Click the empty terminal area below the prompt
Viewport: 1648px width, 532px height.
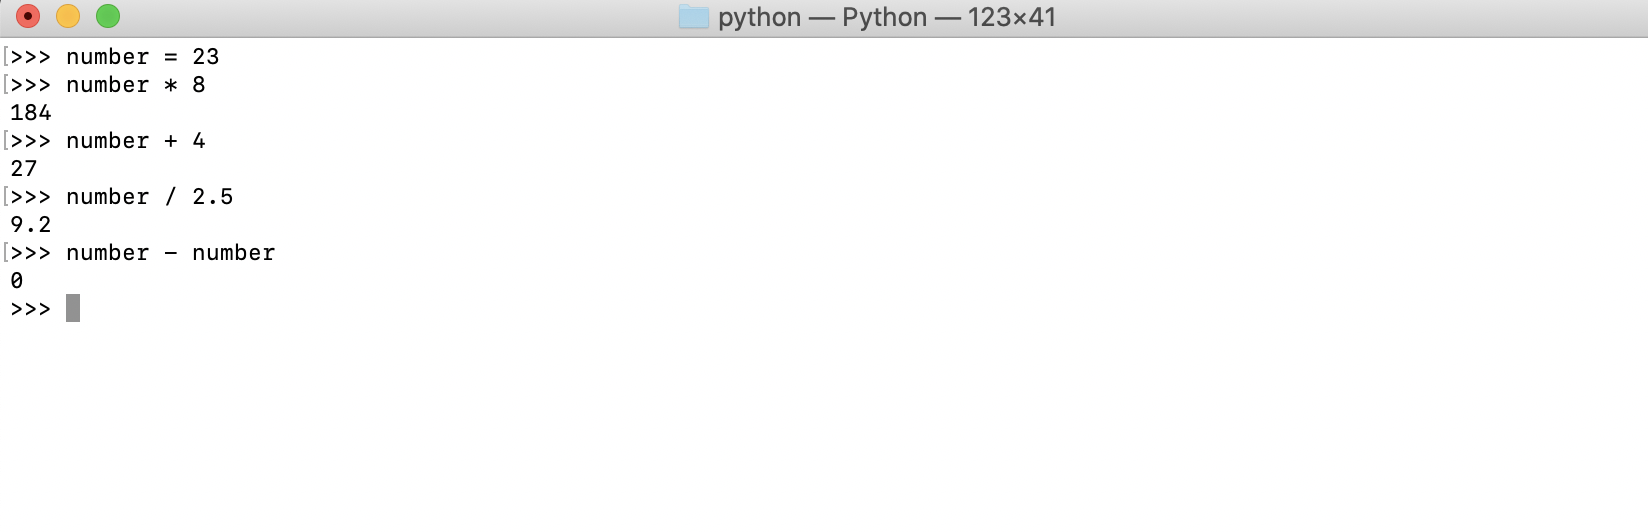click(824, 425)
